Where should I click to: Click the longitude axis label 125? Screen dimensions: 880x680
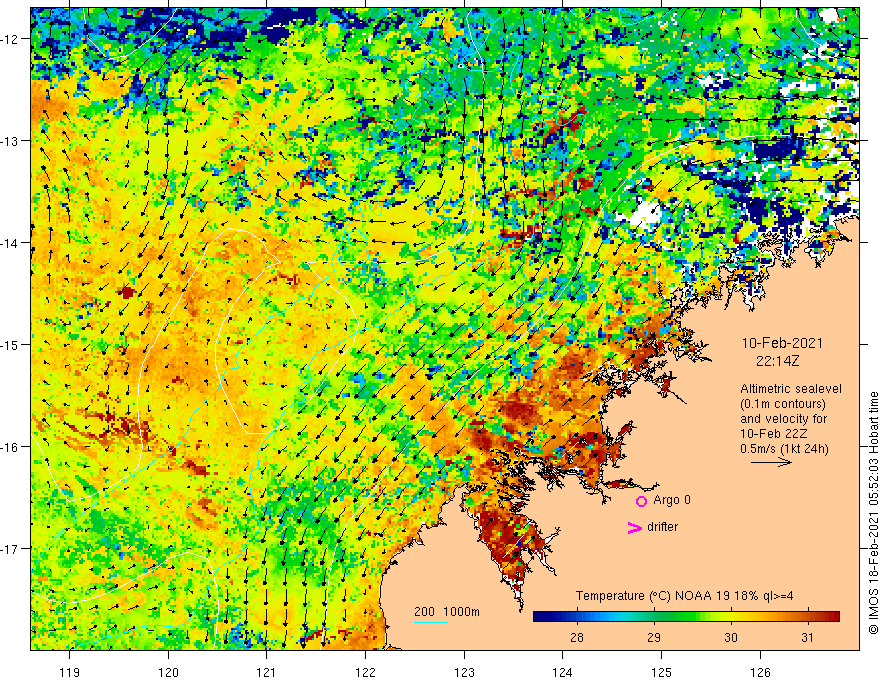[x=662, y=672]
